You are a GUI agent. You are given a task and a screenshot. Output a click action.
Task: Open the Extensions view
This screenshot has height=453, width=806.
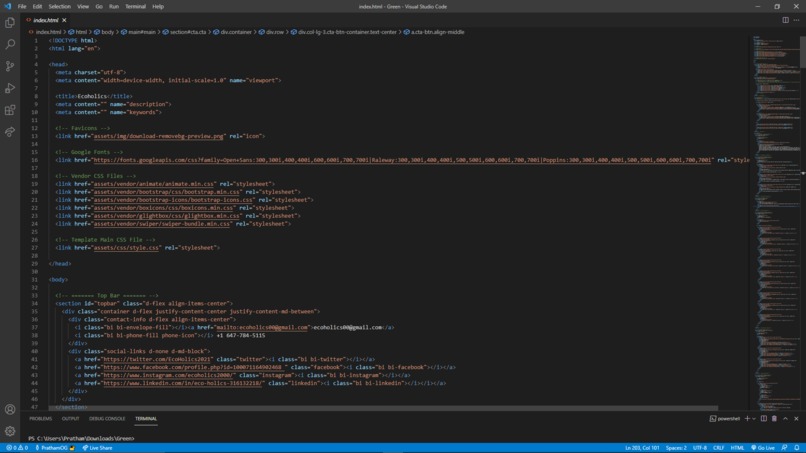pyautogui.click(x=10, y=110)
